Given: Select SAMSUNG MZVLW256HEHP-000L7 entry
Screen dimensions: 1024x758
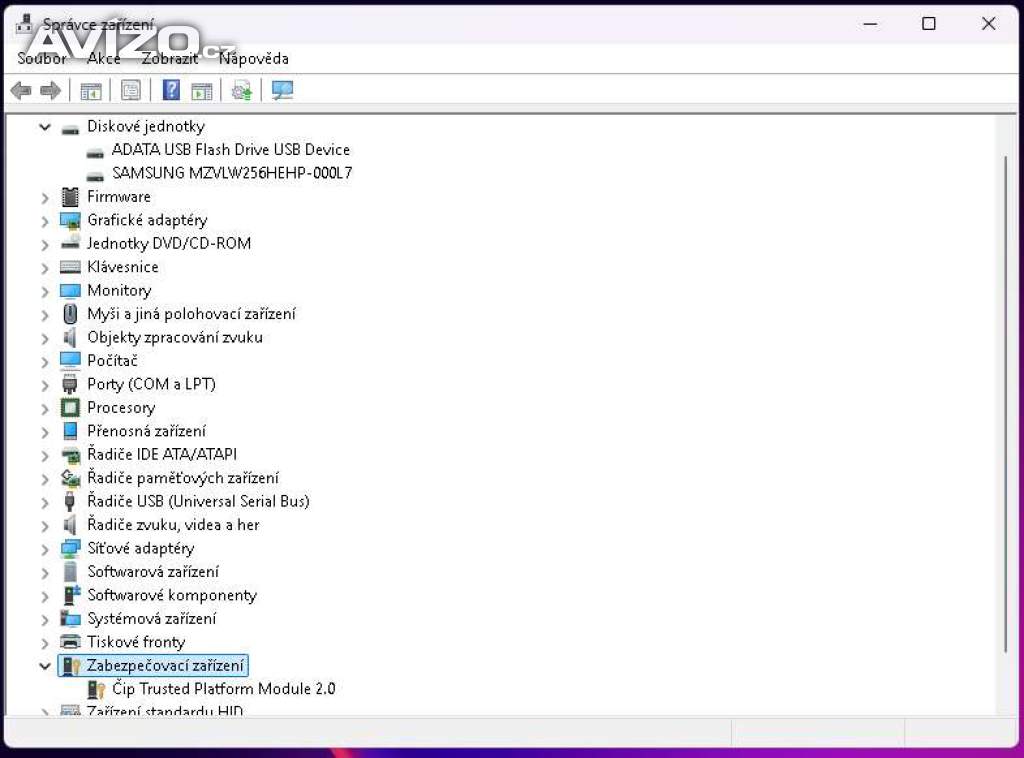Looking at the screenshot, I should click(x=232, y=173).
